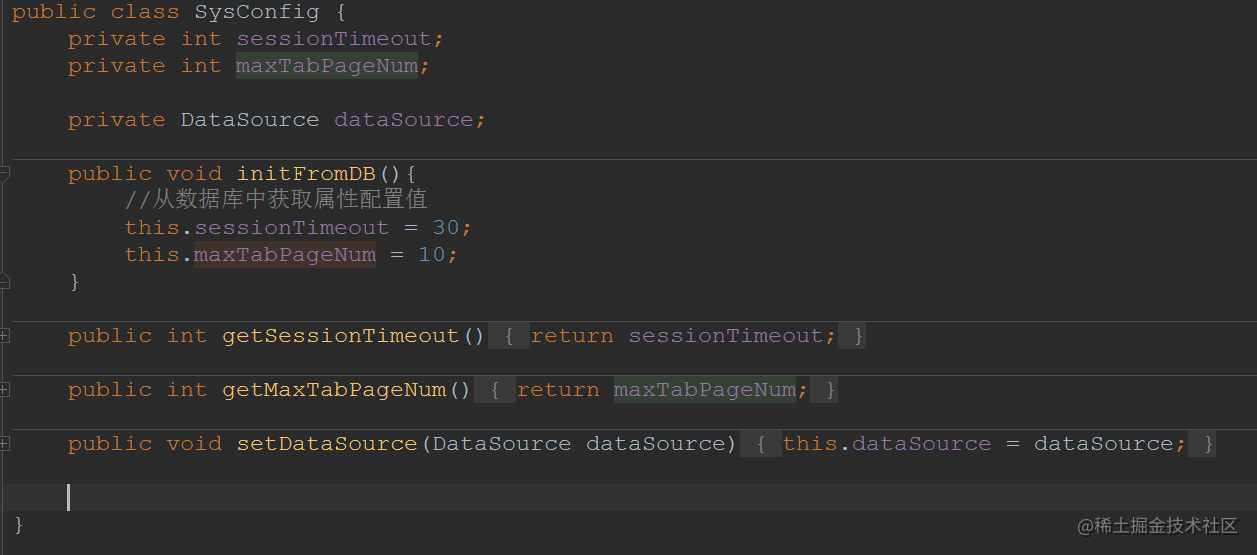Click fold end marker at initFromDB closing brace

point(4,281)
